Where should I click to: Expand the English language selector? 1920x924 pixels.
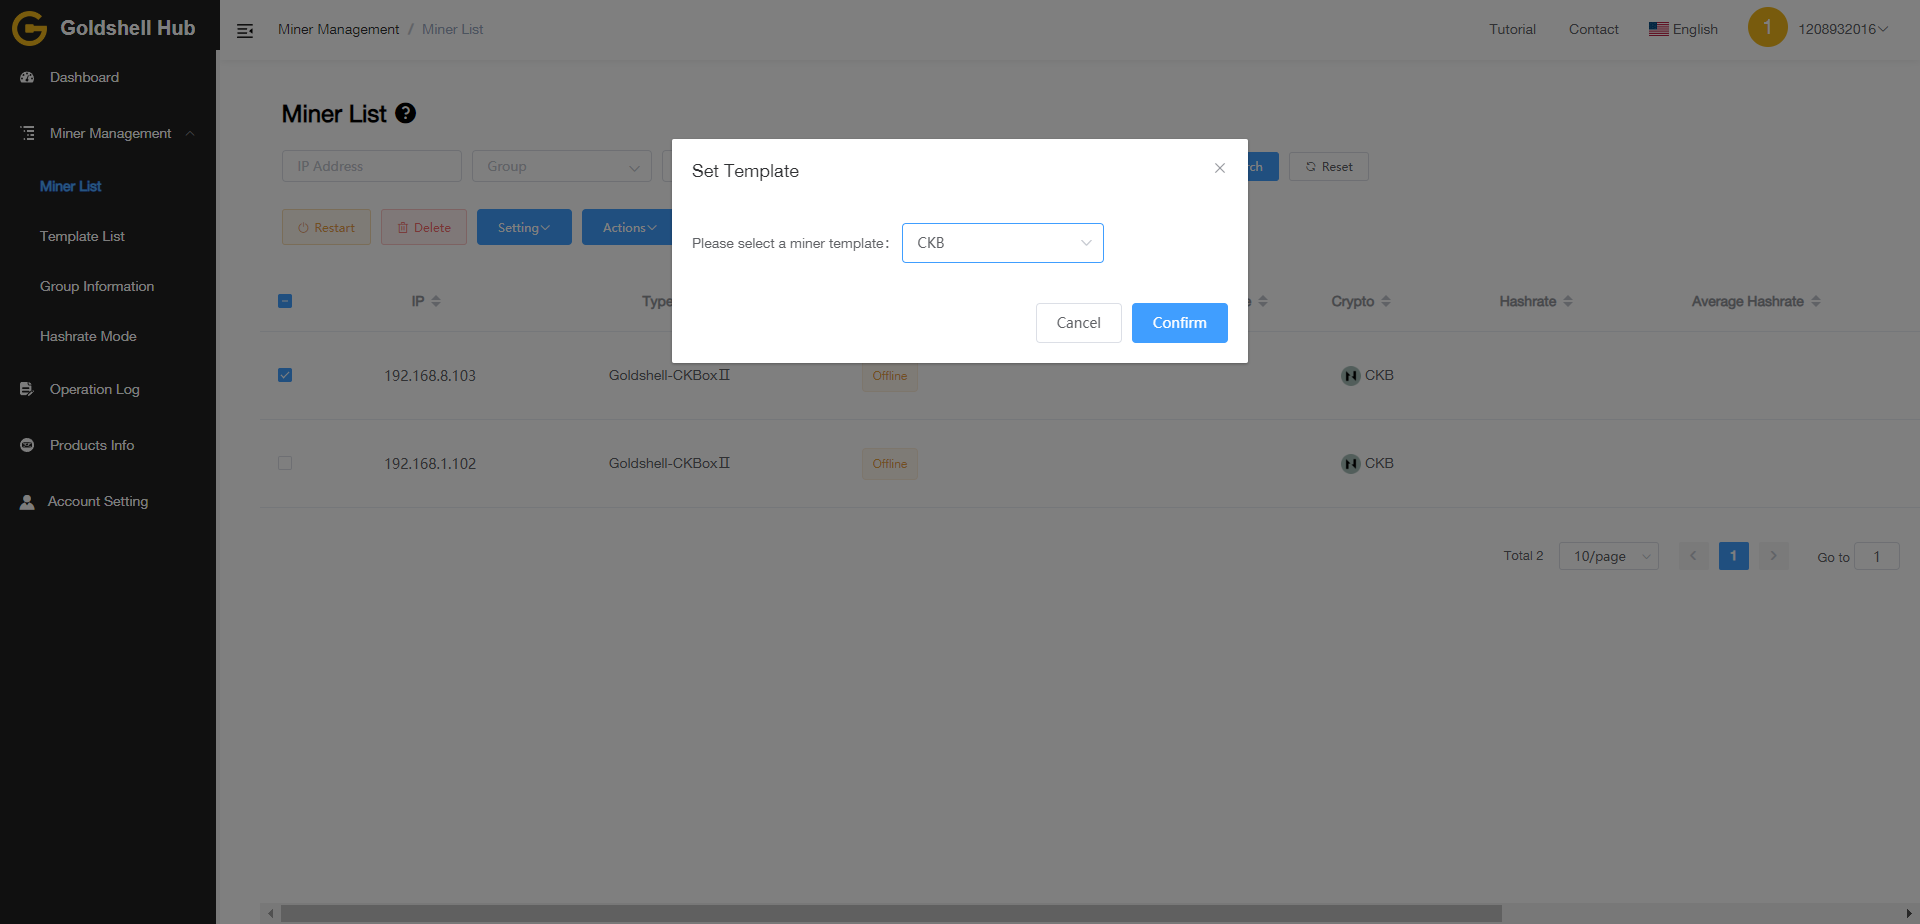click(x=1683, y=29)
